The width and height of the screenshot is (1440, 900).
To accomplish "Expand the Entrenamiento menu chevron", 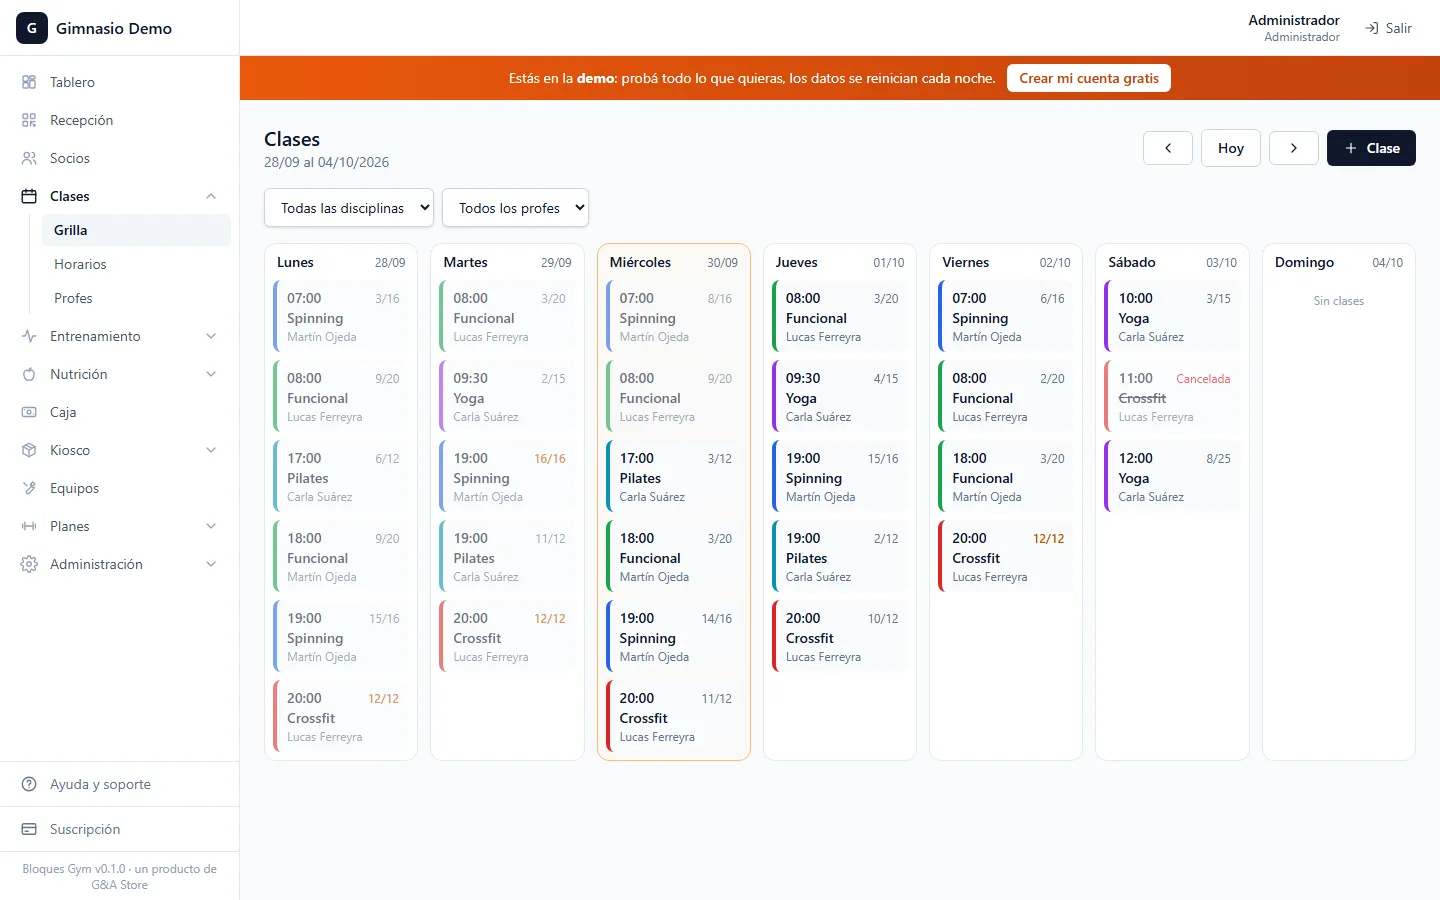I will [211, 336].
